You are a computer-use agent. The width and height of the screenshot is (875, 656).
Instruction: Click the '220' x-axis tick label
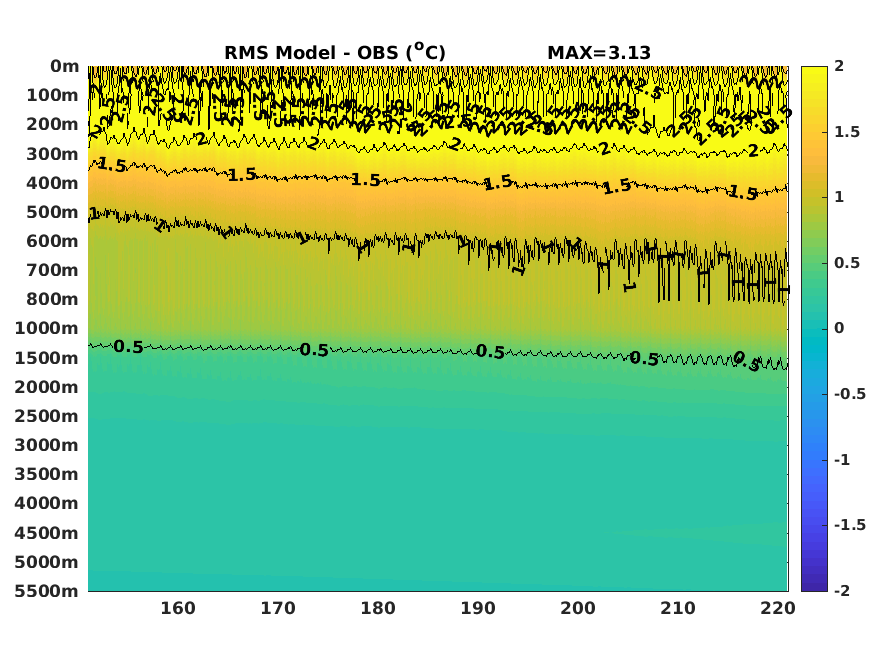(x=777, y=608)
